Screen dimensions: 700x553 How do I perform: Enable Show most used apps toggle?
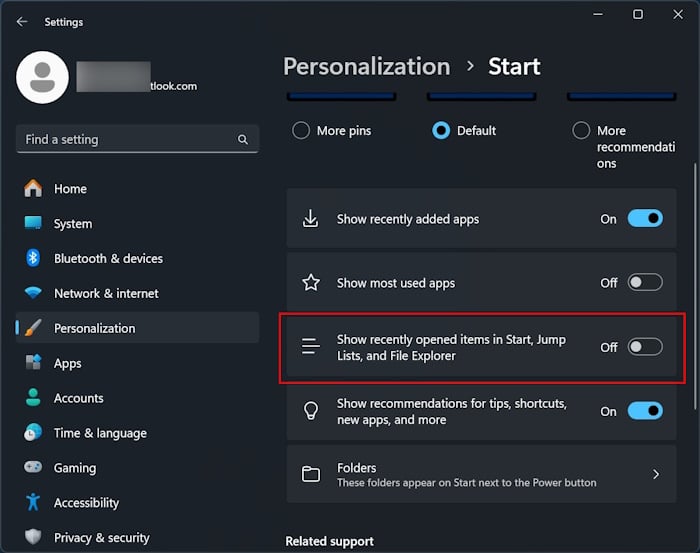(x=645, y=283)
